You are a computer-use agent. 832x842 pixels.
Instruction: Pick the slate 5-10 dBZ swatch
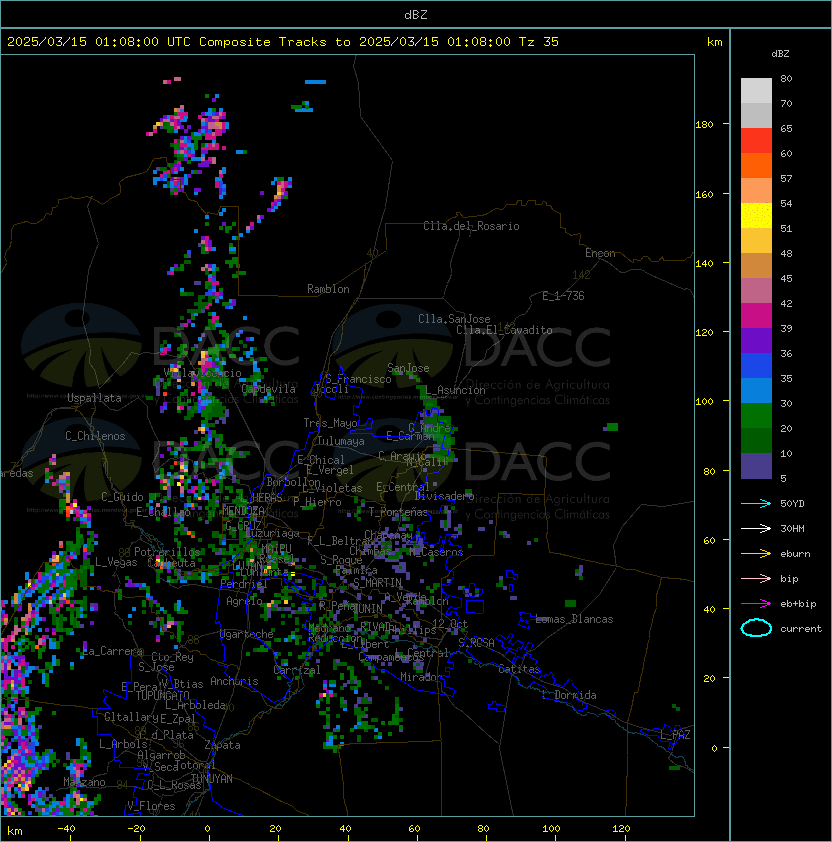pyautogui.click(x=756, y=466)
